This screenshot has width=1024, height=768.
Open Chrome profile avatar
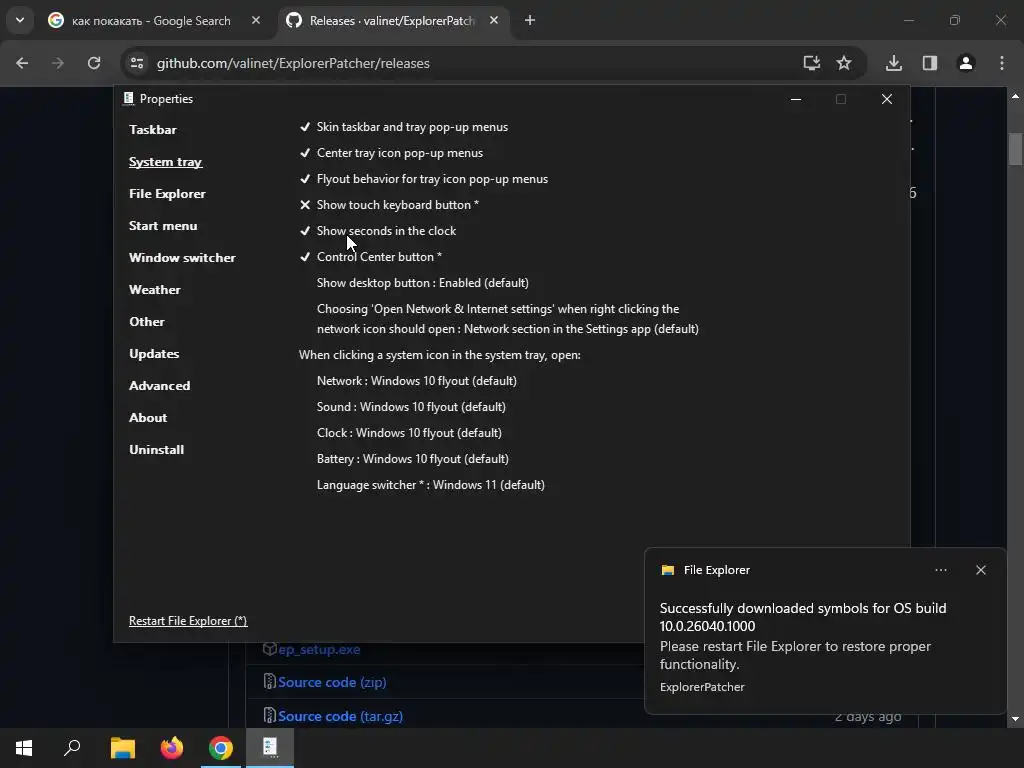point(966,63)
